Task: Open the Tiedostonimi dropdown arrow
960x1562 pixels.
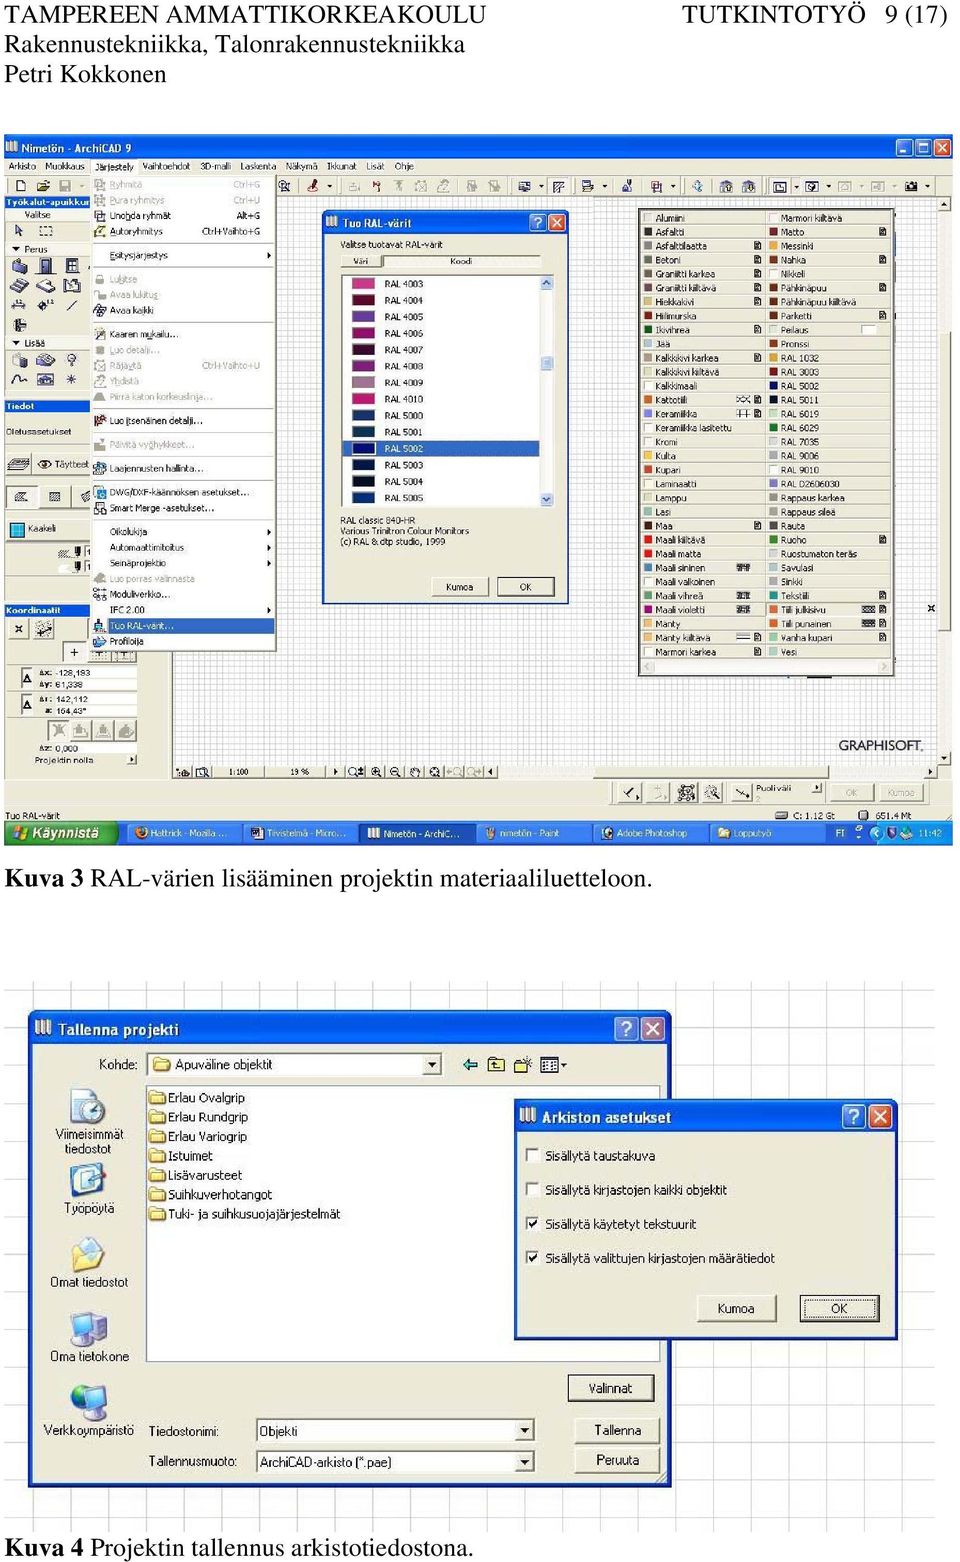Action: tap(525, 1431)
